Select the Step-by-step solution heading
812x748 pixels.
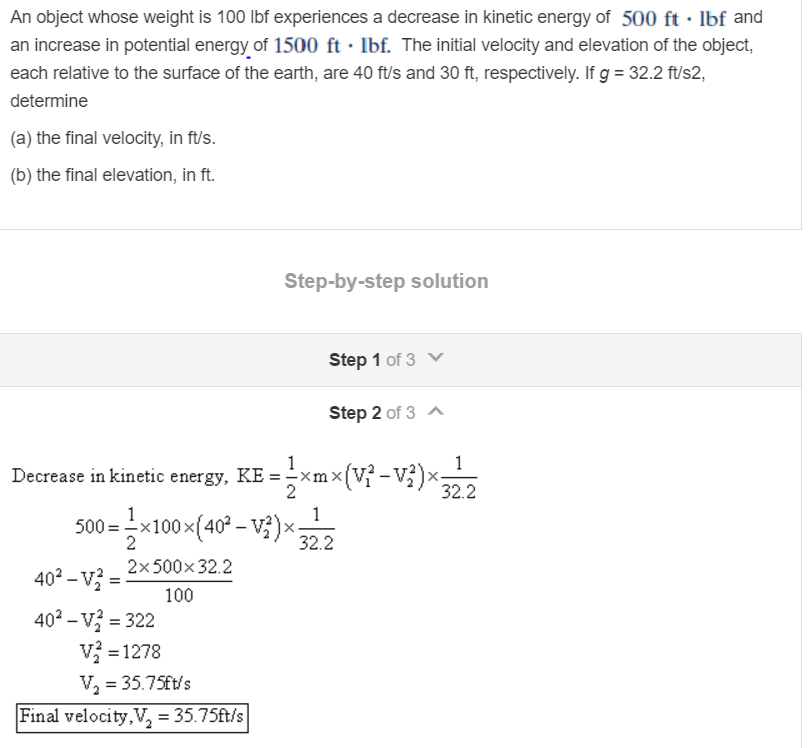(389, 281)
